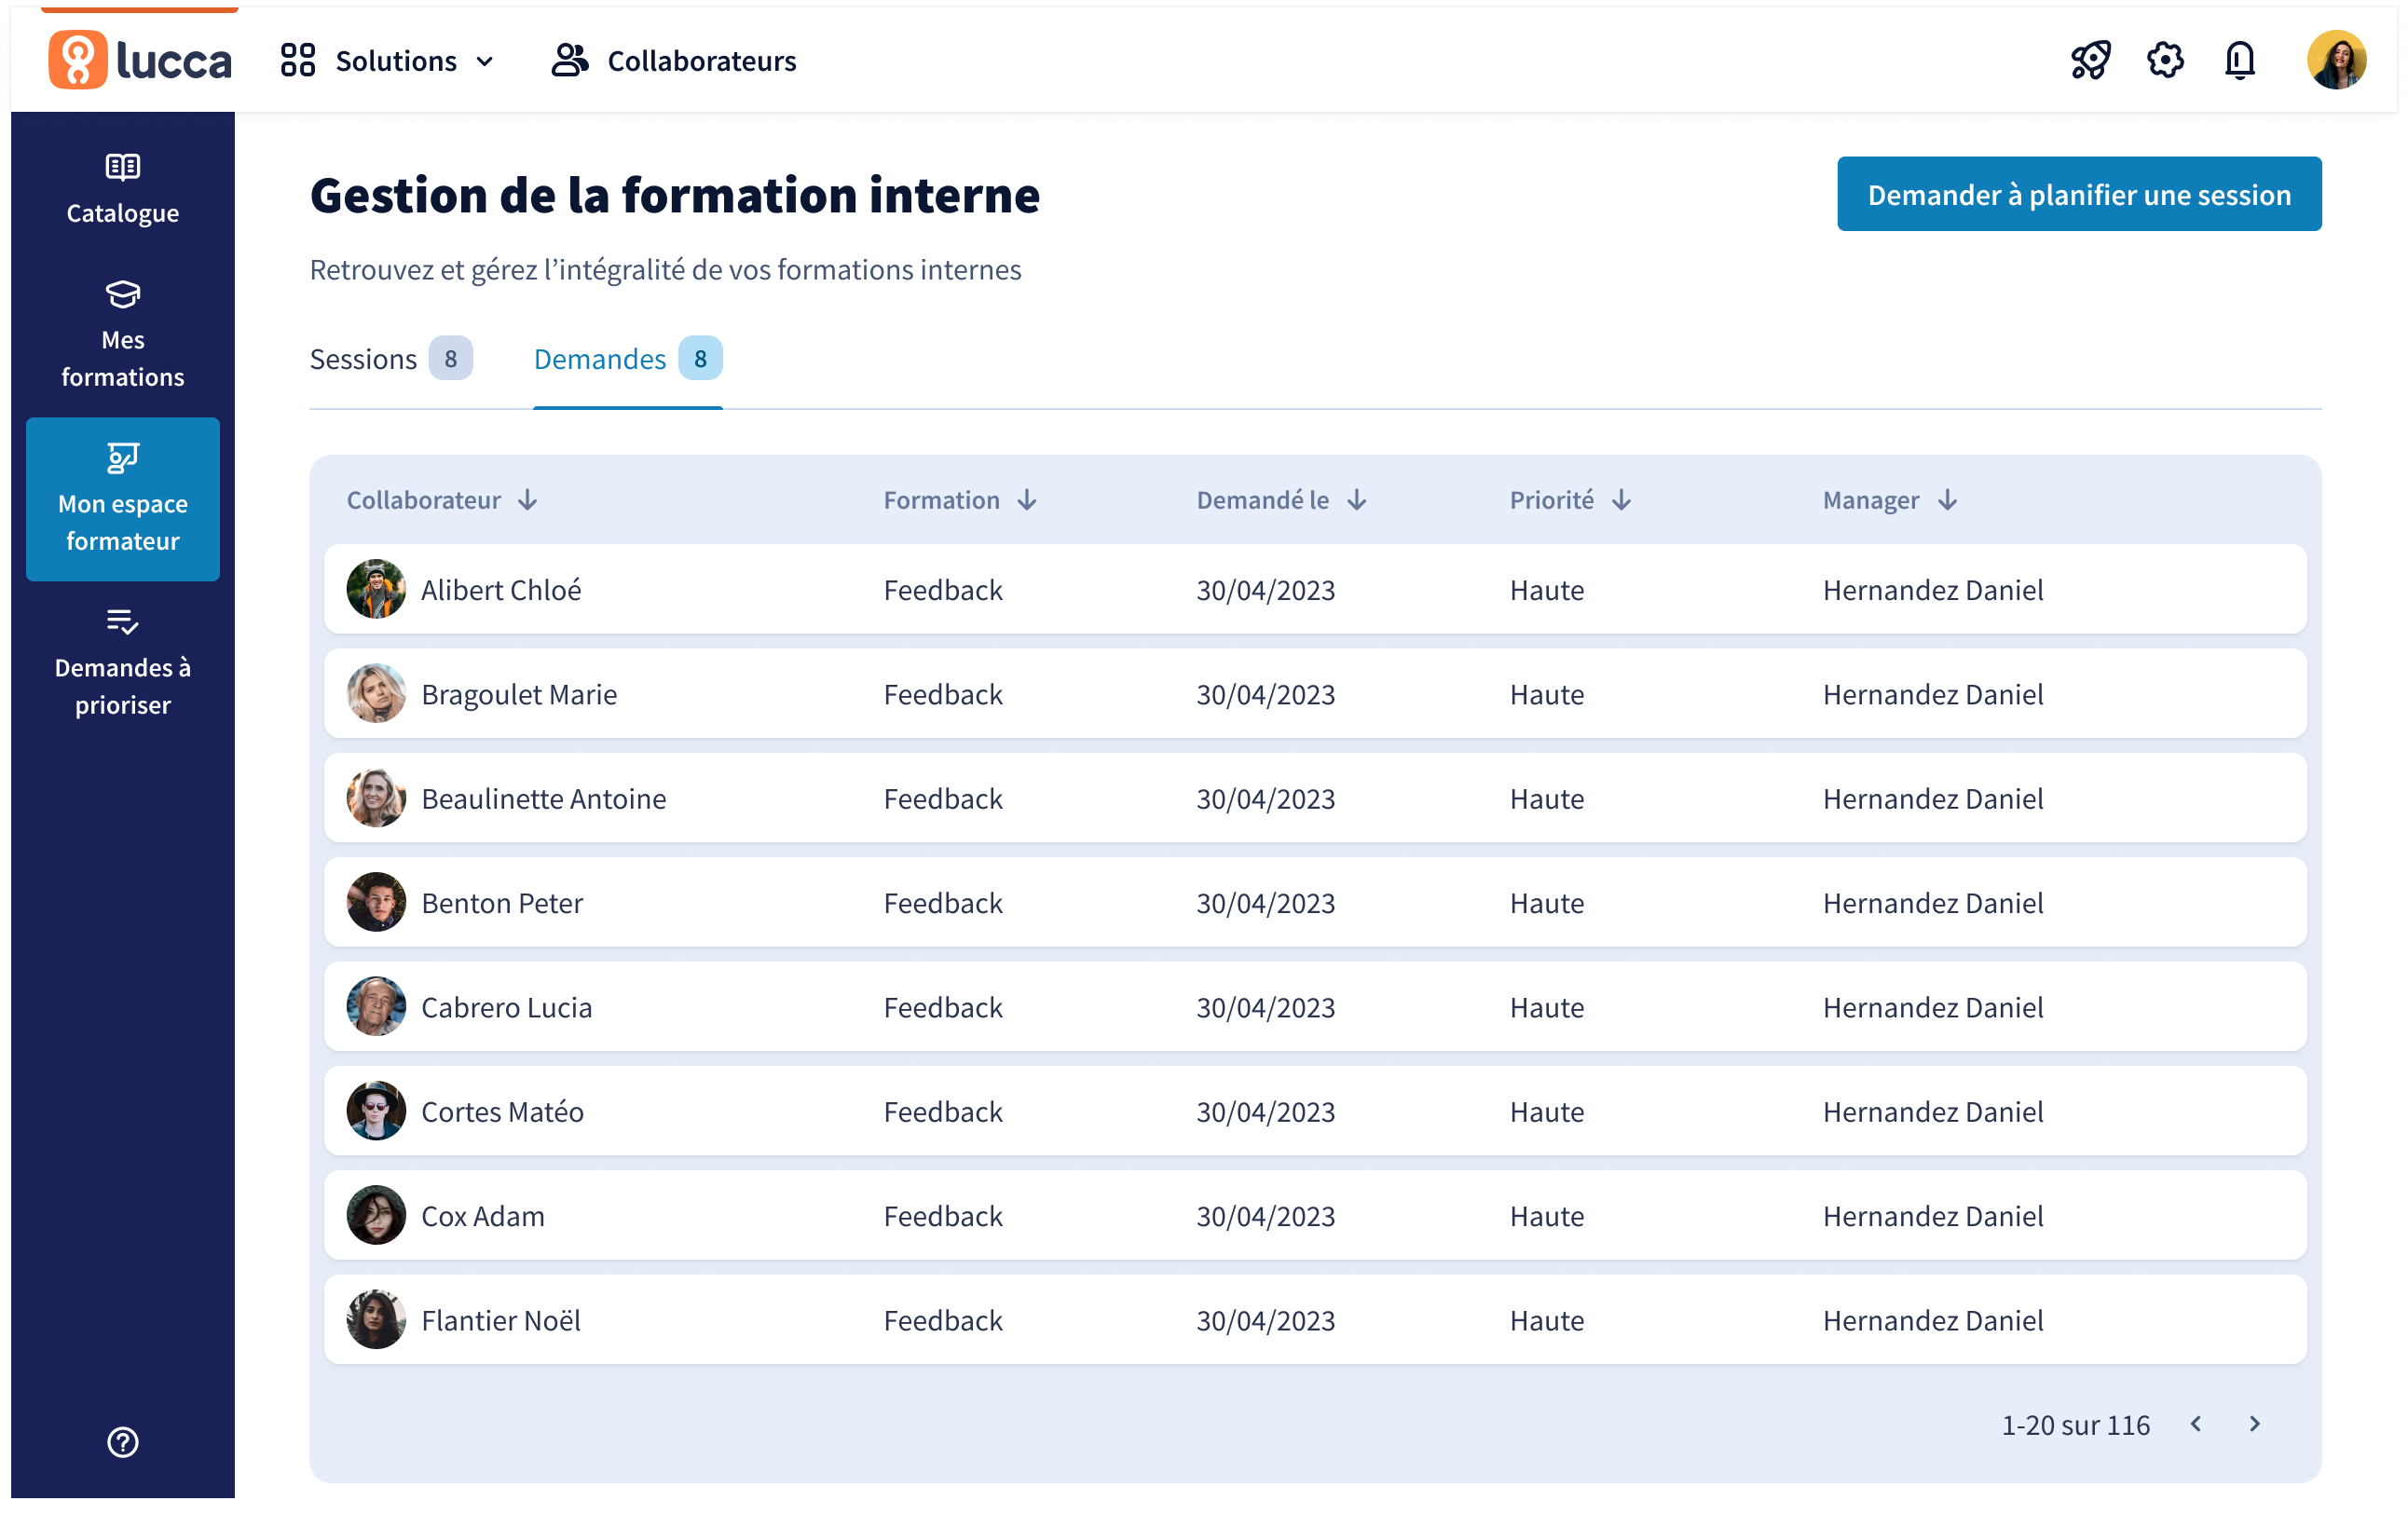Open help with the question mark icon

pyautogui.click(x=123, y=1442)
